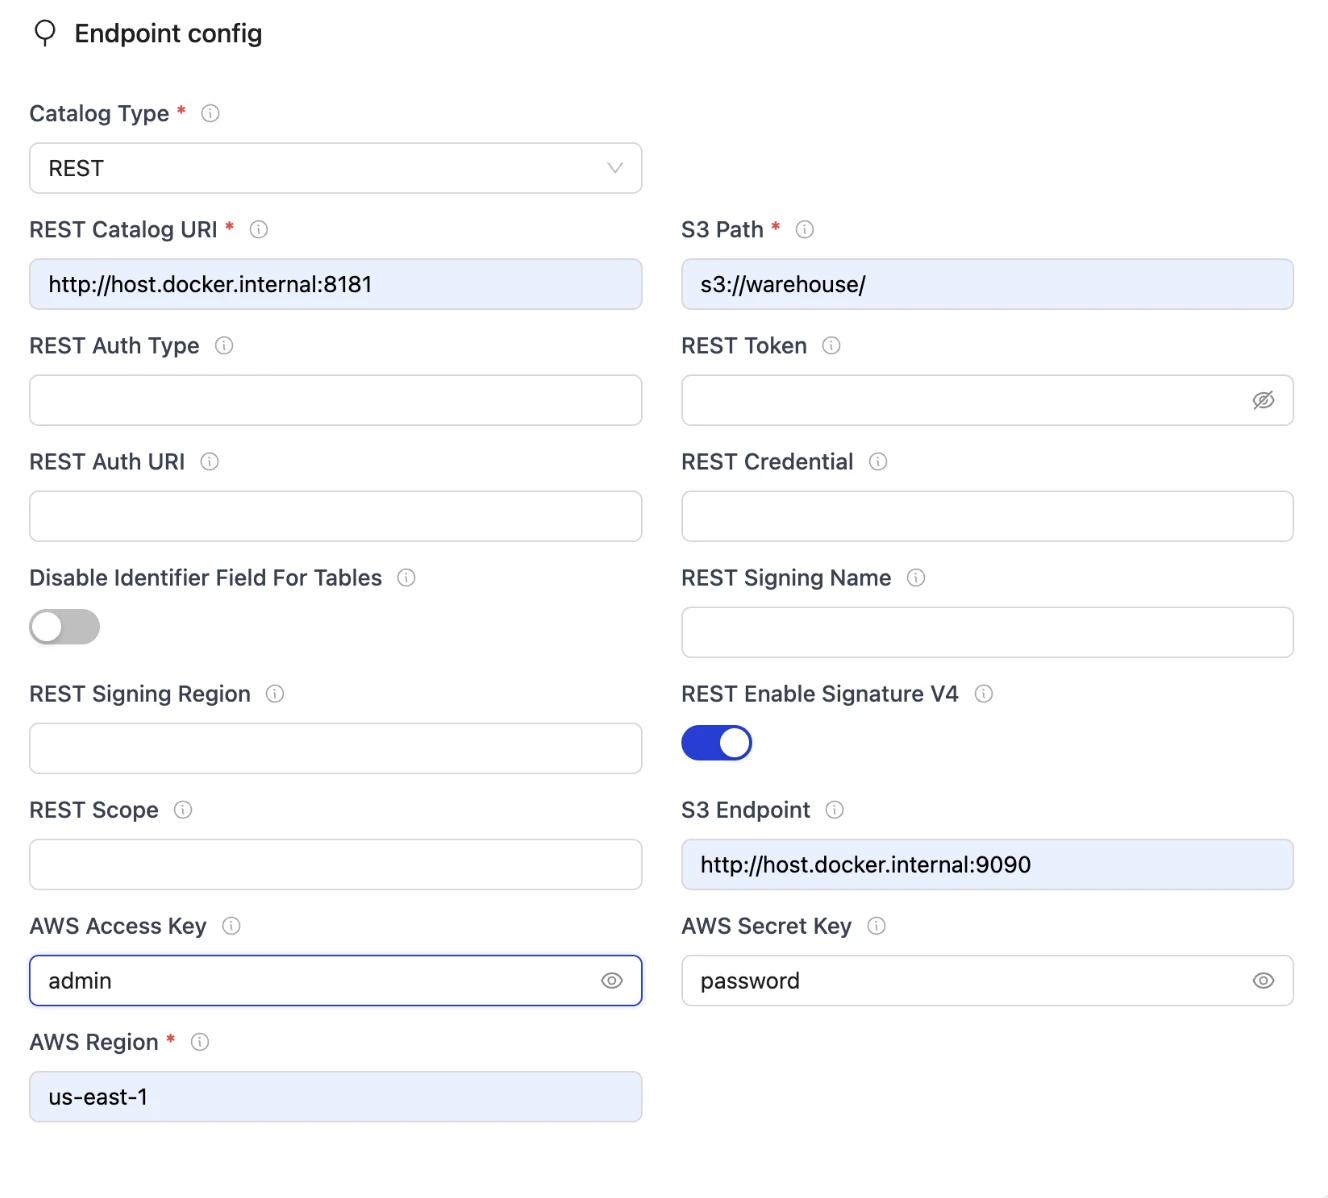The width and height of the screenshot is (1328, 1198).
Task: Click the info icon beside REST Credential
Action: pos(878,462)
